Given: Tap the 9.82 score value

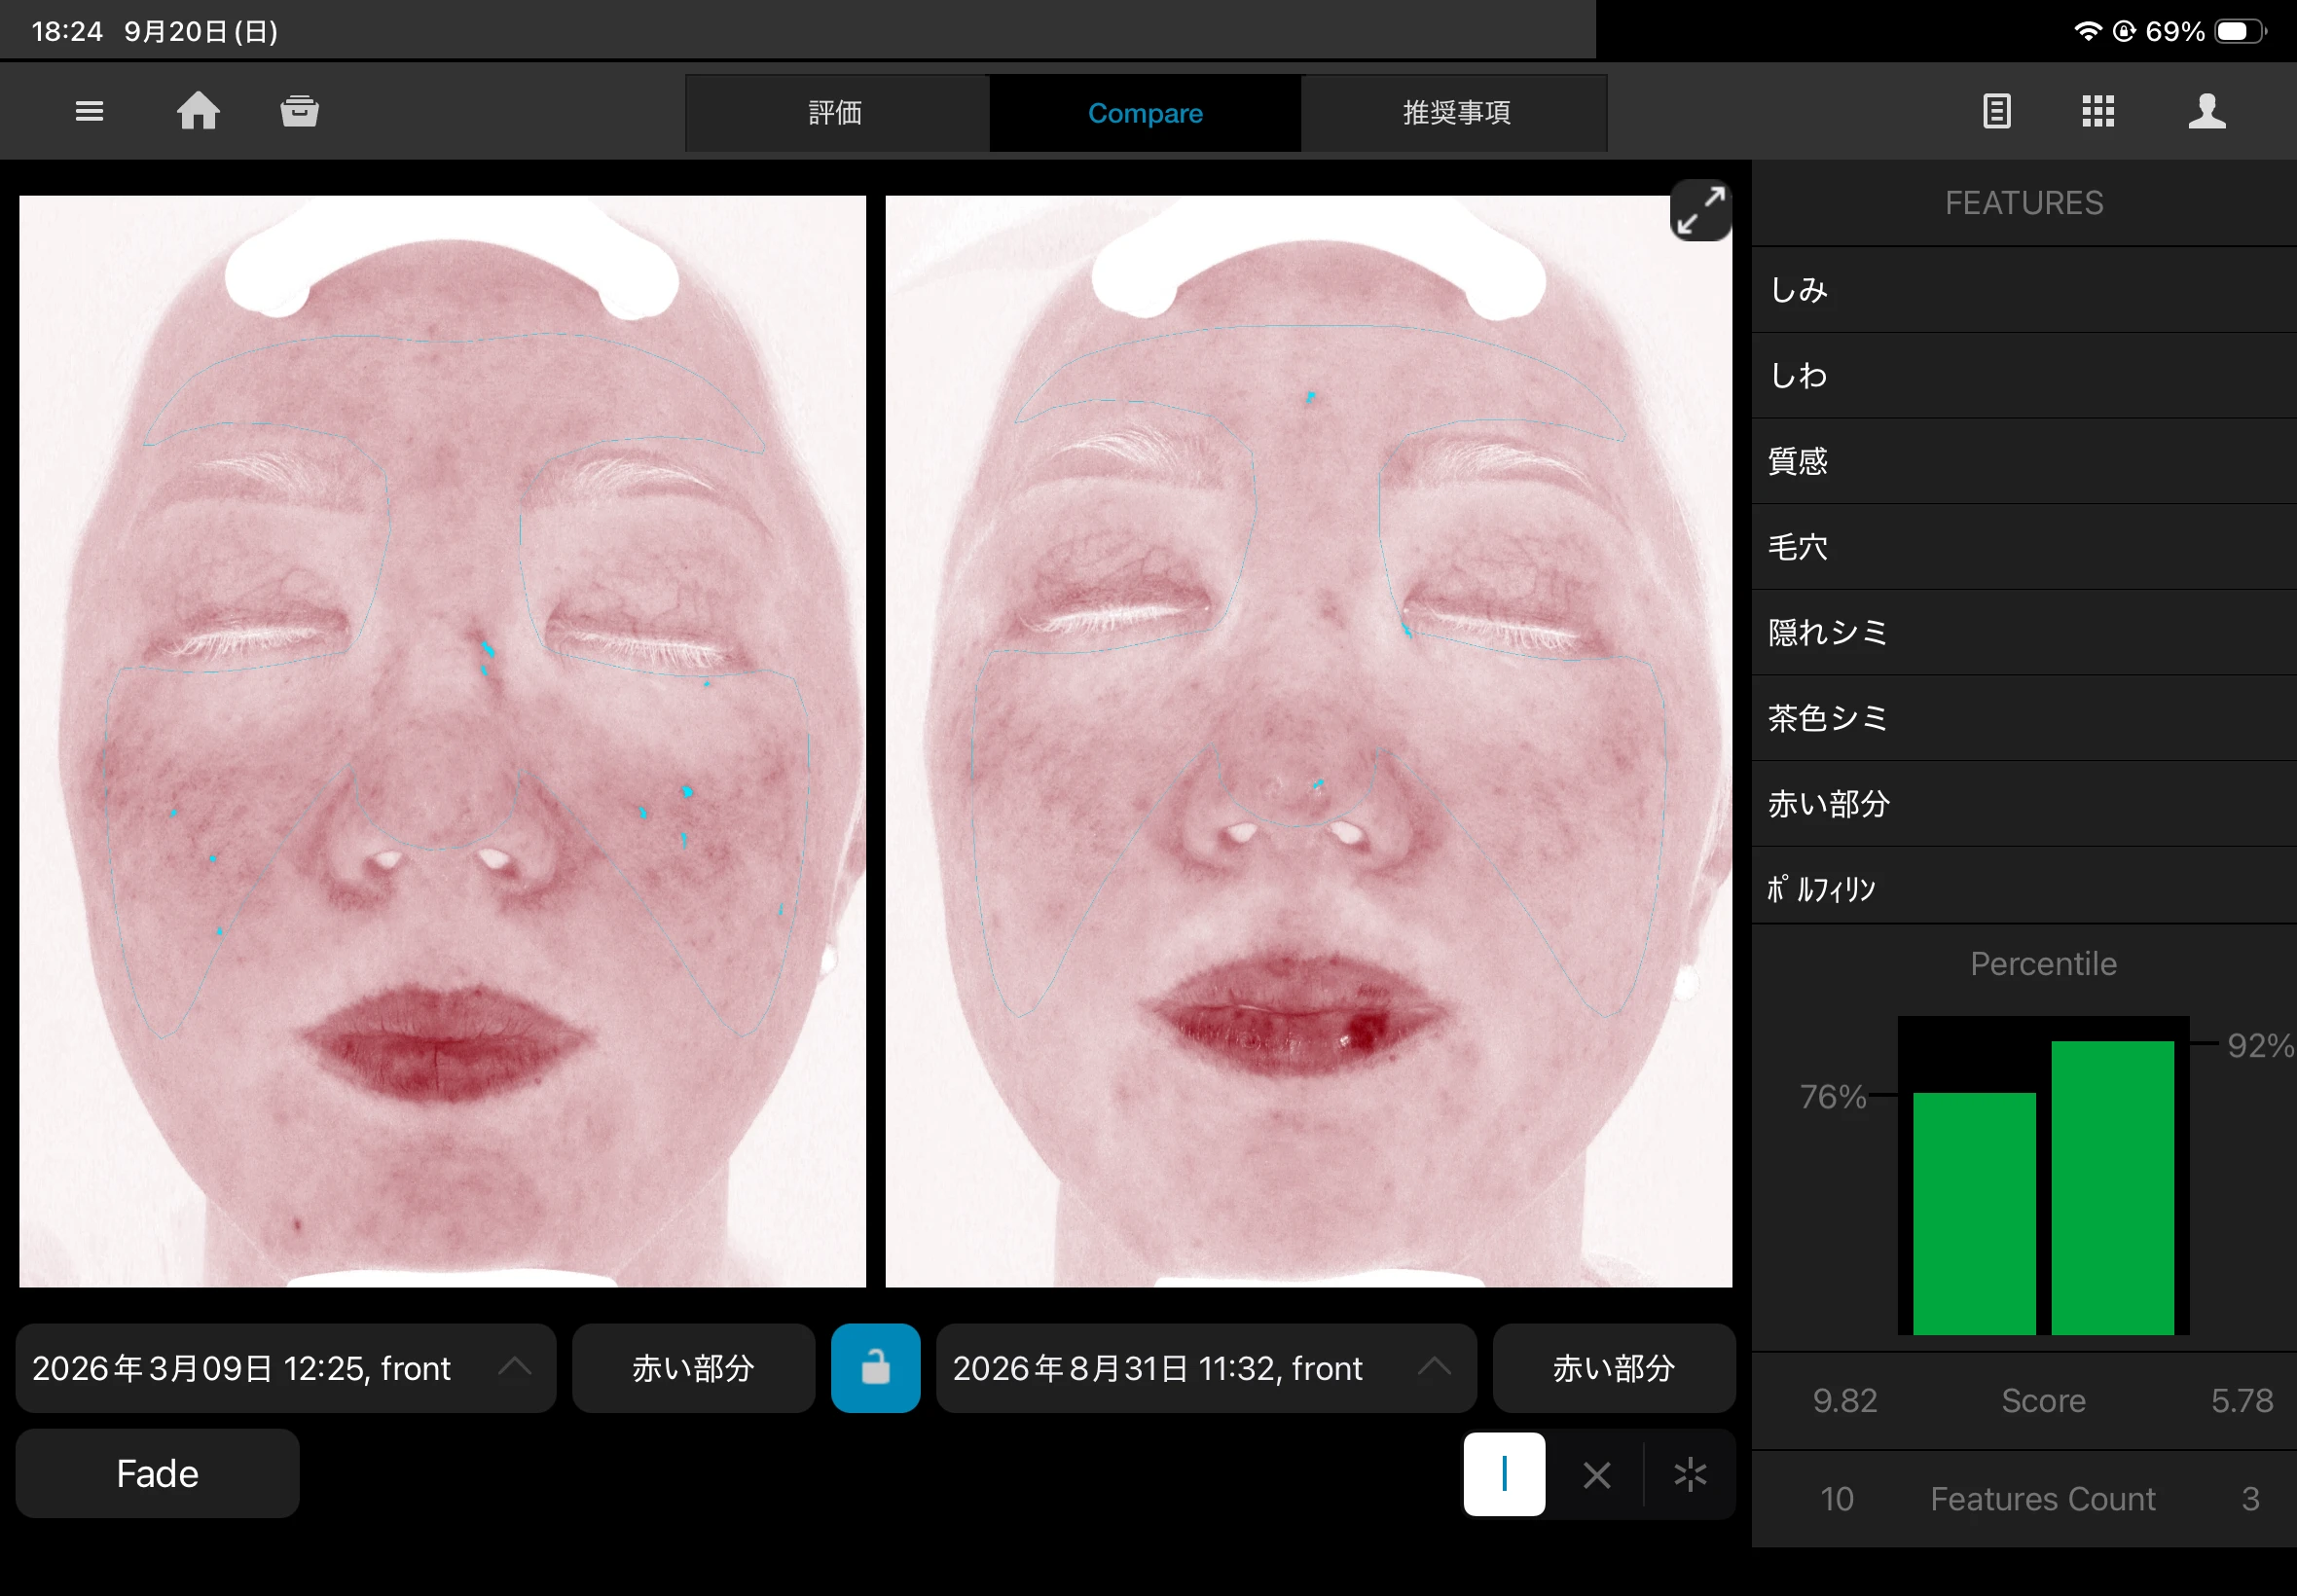Looking at the screenshot, I should [x=1845, y=1401].
